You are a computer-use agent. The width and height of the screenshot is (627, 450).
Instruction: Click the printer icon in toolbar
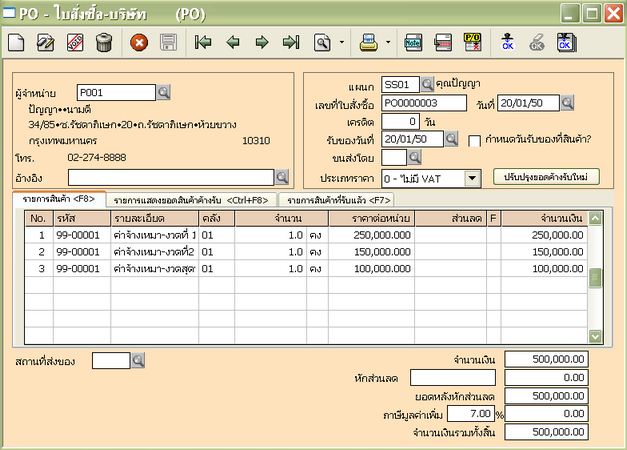[x=369, y=42]
